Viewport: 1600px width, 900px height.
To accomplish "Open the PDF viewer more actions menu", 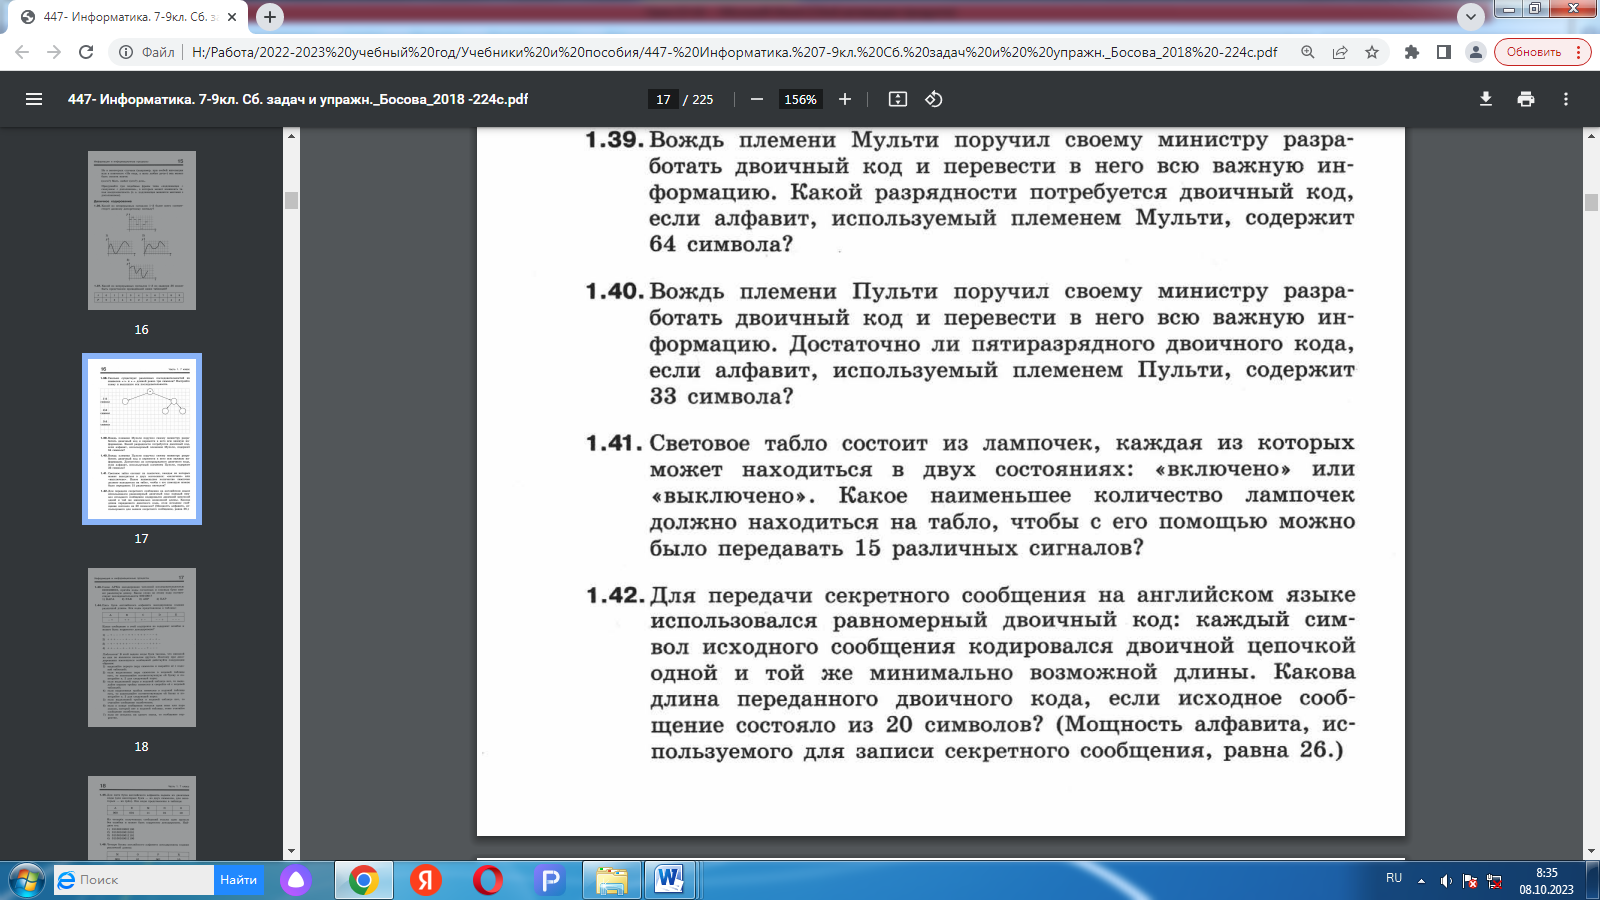I will (x=1566, y=99).
